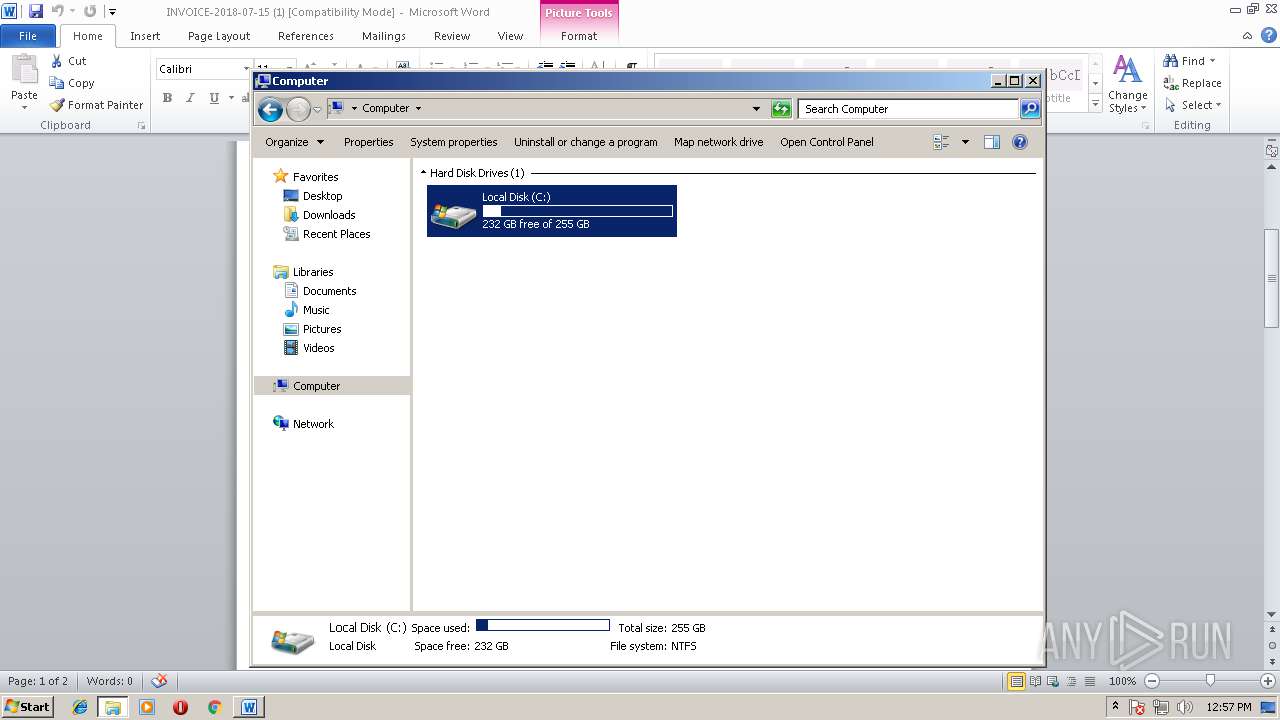The width and height of the screenshot is (1280, 720).
Task: Open the Explorer recent pages dropdown
Action: pos(318,109)
